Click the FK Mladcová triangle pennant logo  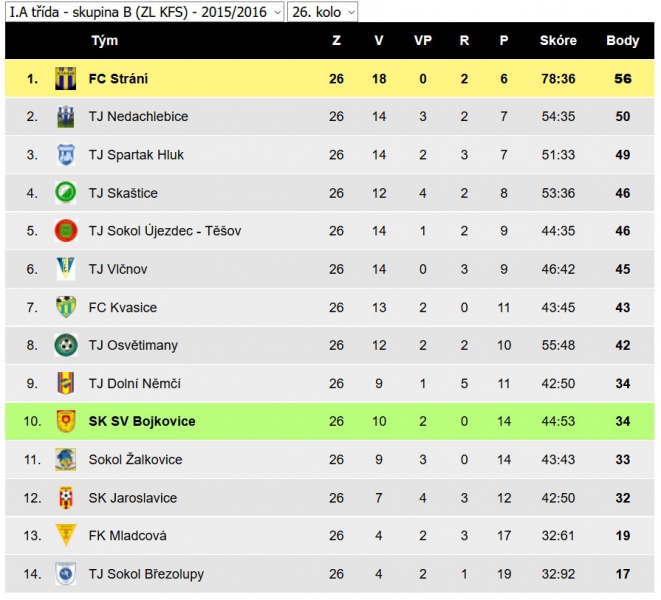(x=66, y=535)
